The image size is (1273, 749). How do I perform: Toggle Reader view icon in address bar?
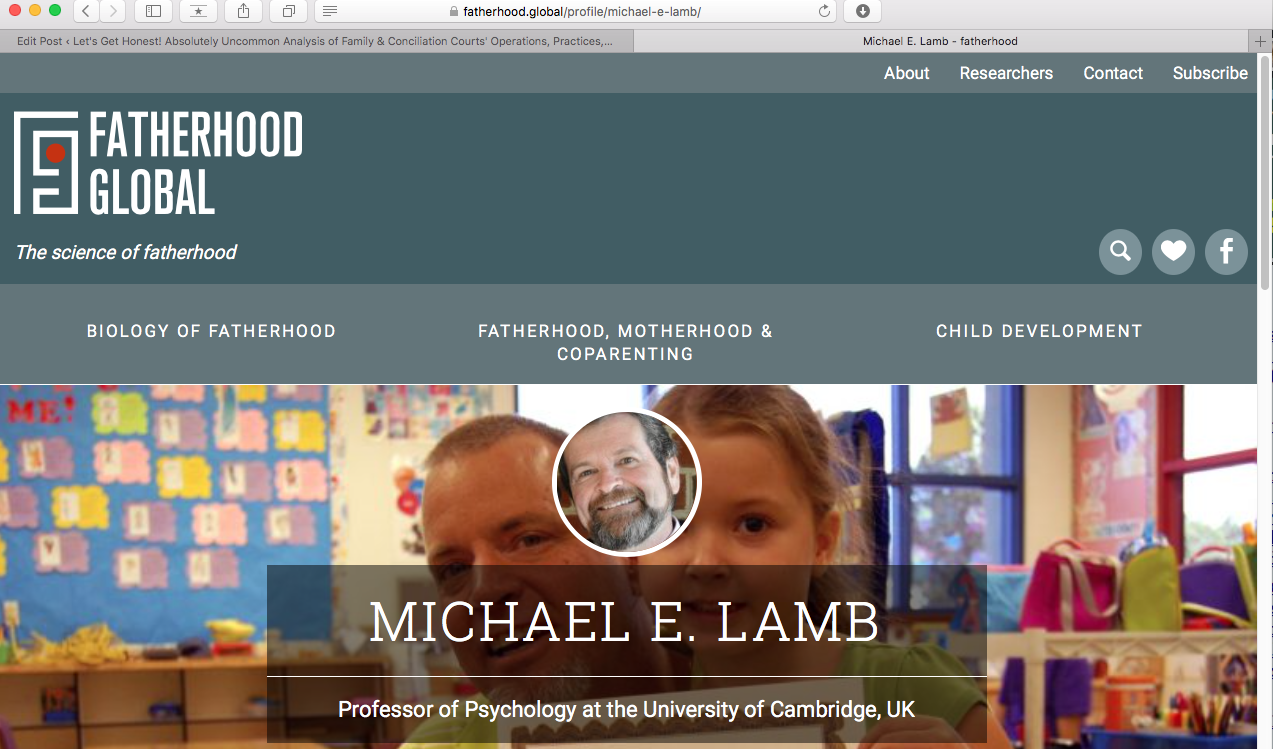coord(330,11)
